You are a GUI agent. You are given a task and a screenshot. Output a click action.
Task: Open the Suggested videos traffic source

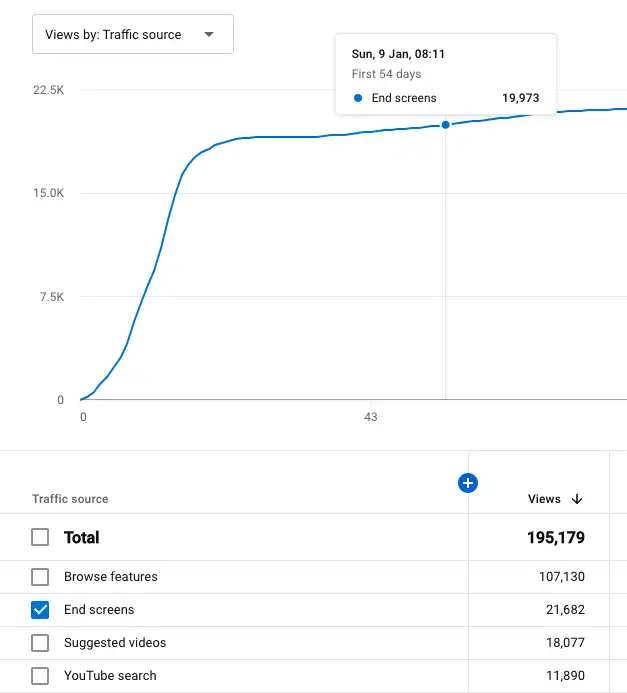(115, 643)
